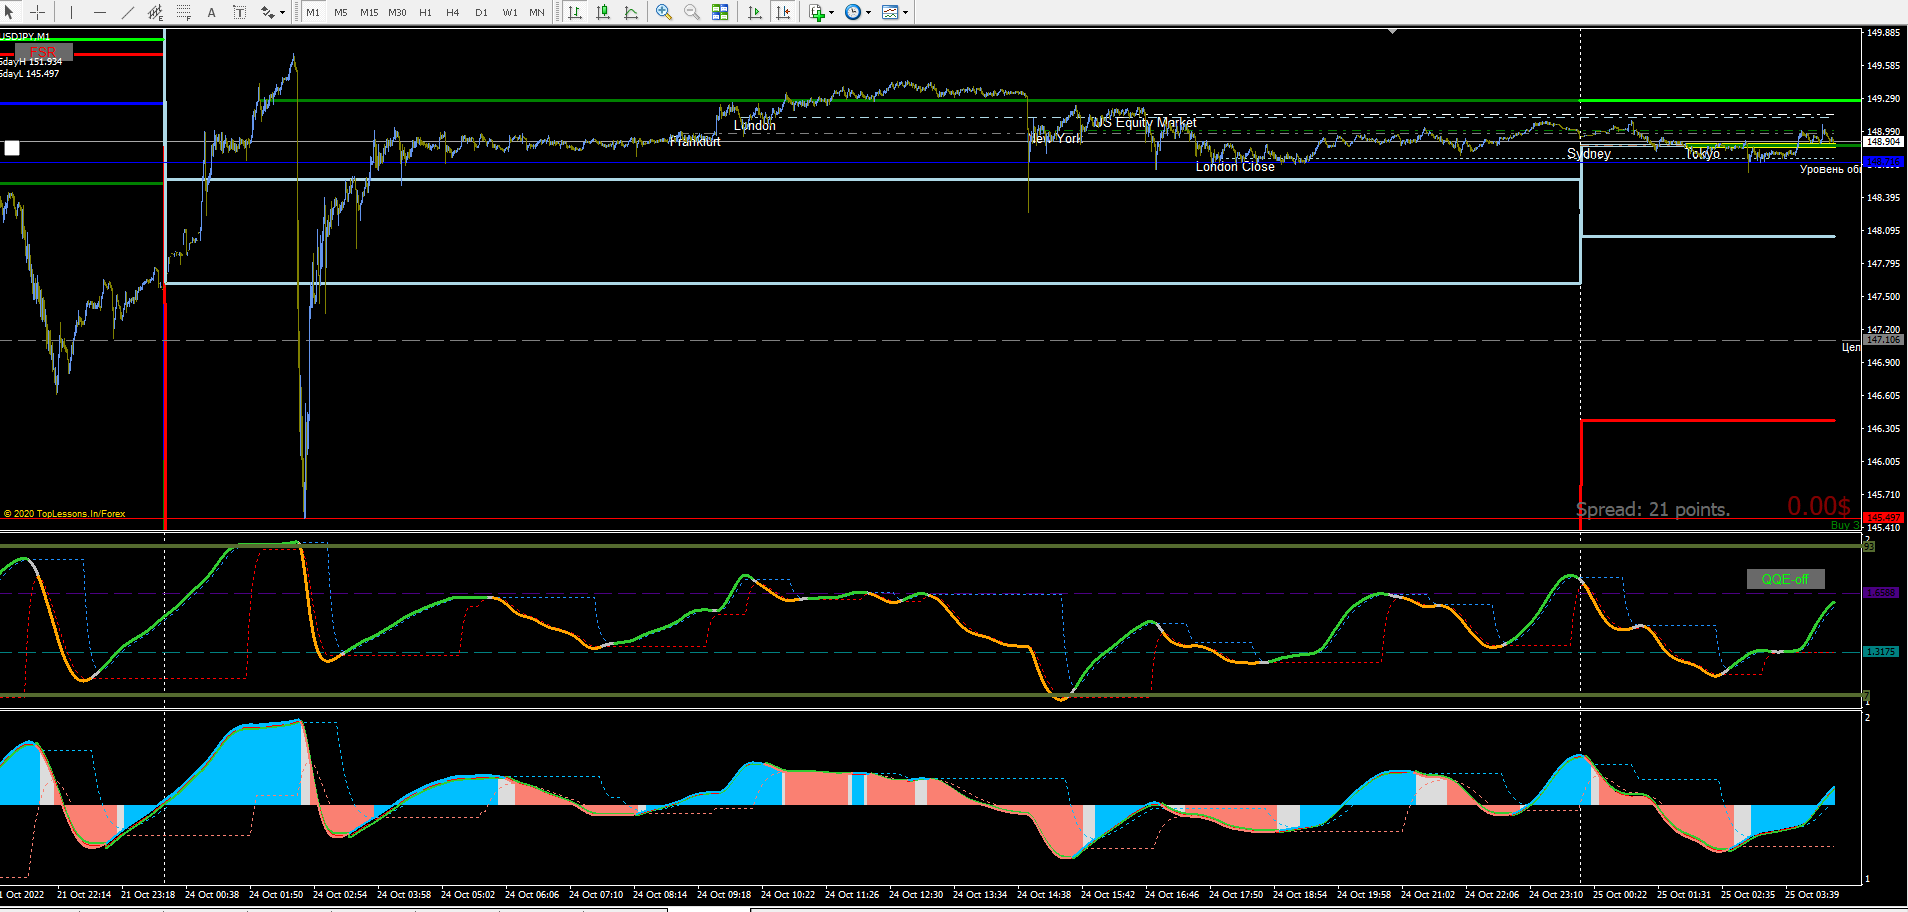Open the periodicity dropdown arrow
The width and height of the screenshot is (1908, 912).
pyautogui.click(x=868, y=13)
